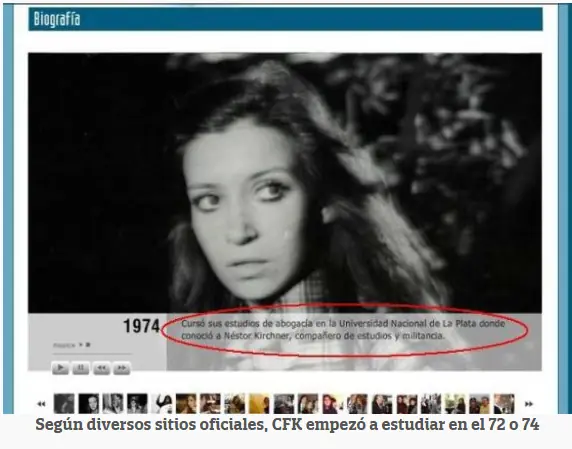Select the fifth thumbnail with white background
This screenshot has width=572, height=449.
tap(162, 403)
